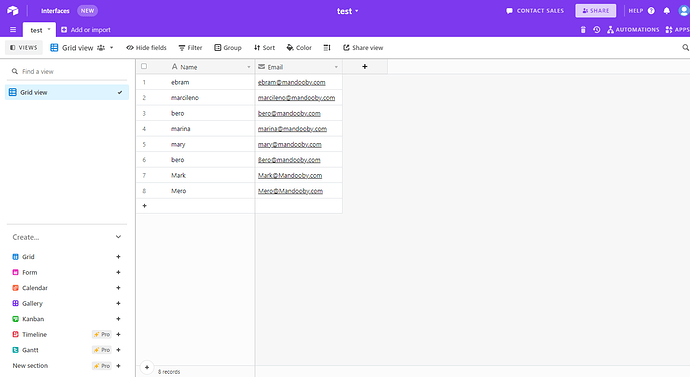Open marina@mandooby.com email link
The image size is (690, 377).
coord(292,129)
